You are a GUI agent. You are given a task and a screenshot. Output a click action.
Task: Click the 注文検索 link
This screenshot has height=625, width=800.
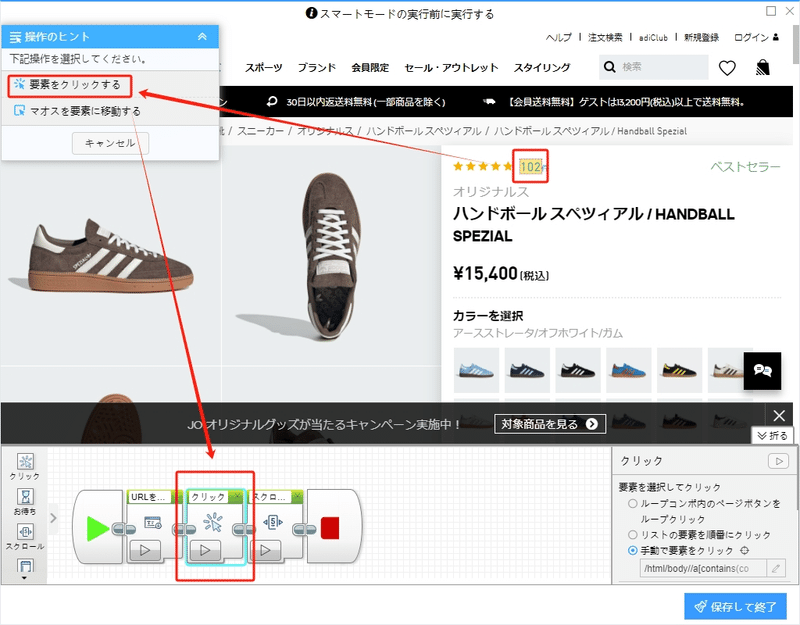[x=605, y=37]
